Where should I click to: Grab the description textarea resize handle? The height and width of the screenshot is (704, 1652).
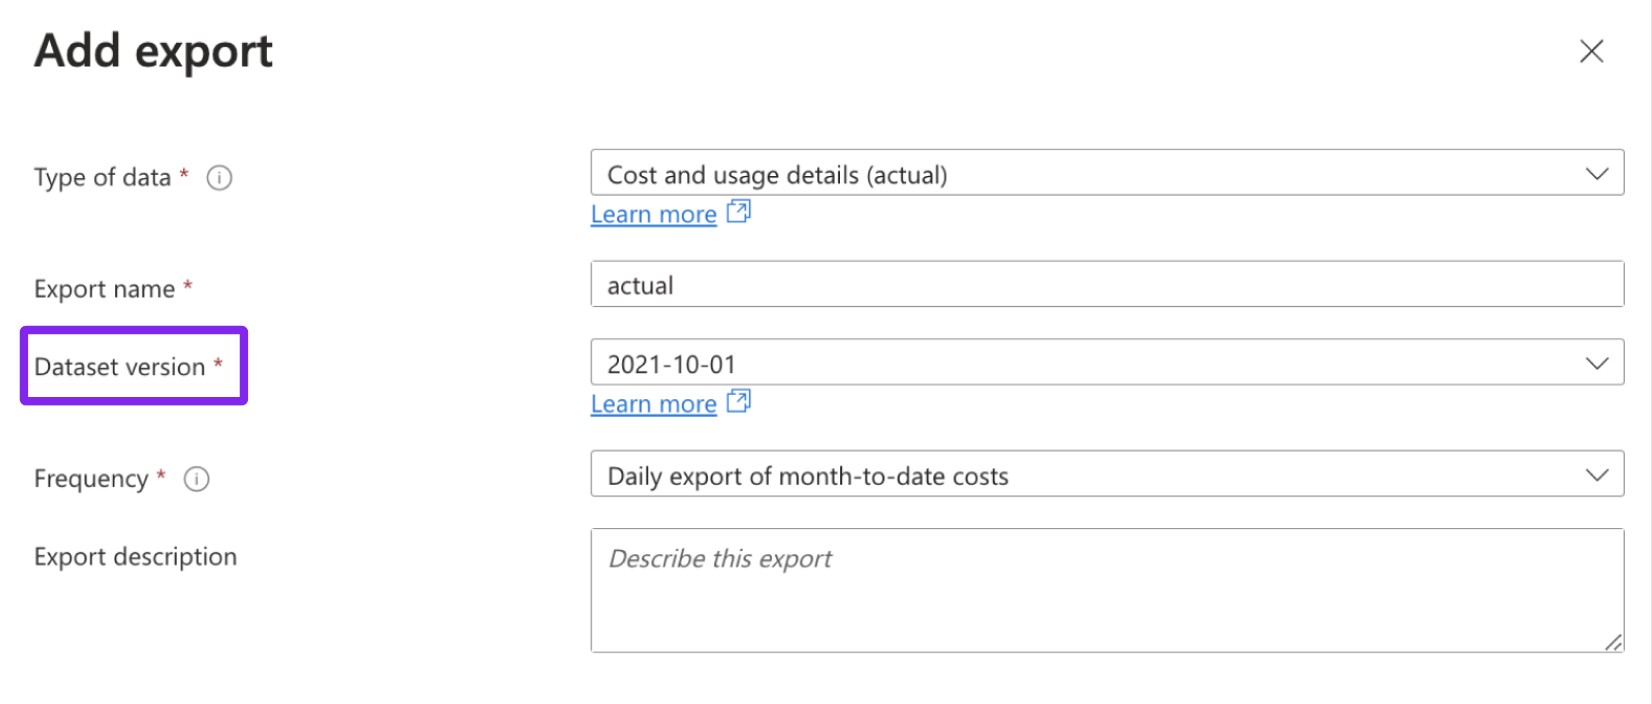tap(1613, 642)
